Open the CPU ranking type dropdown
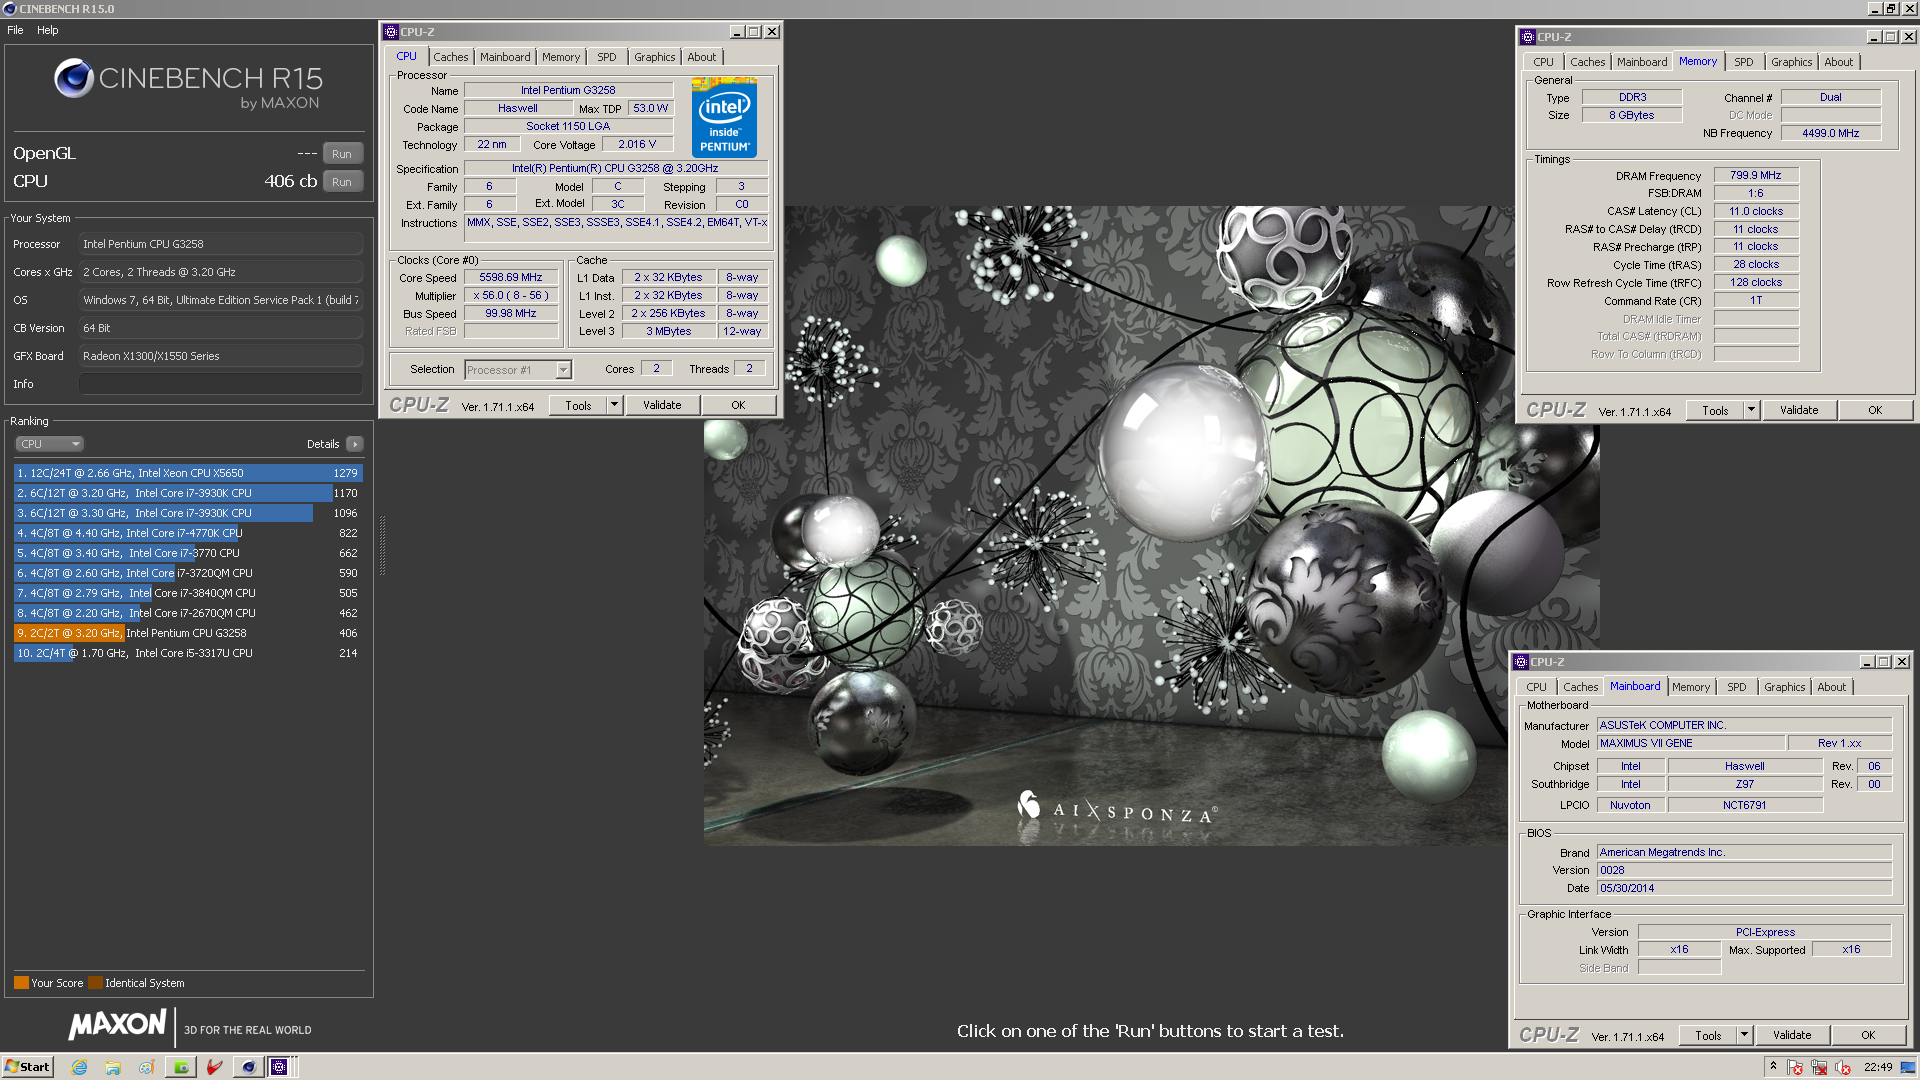This screenshot has width=1920, height=1080. (x=49, y=444)
